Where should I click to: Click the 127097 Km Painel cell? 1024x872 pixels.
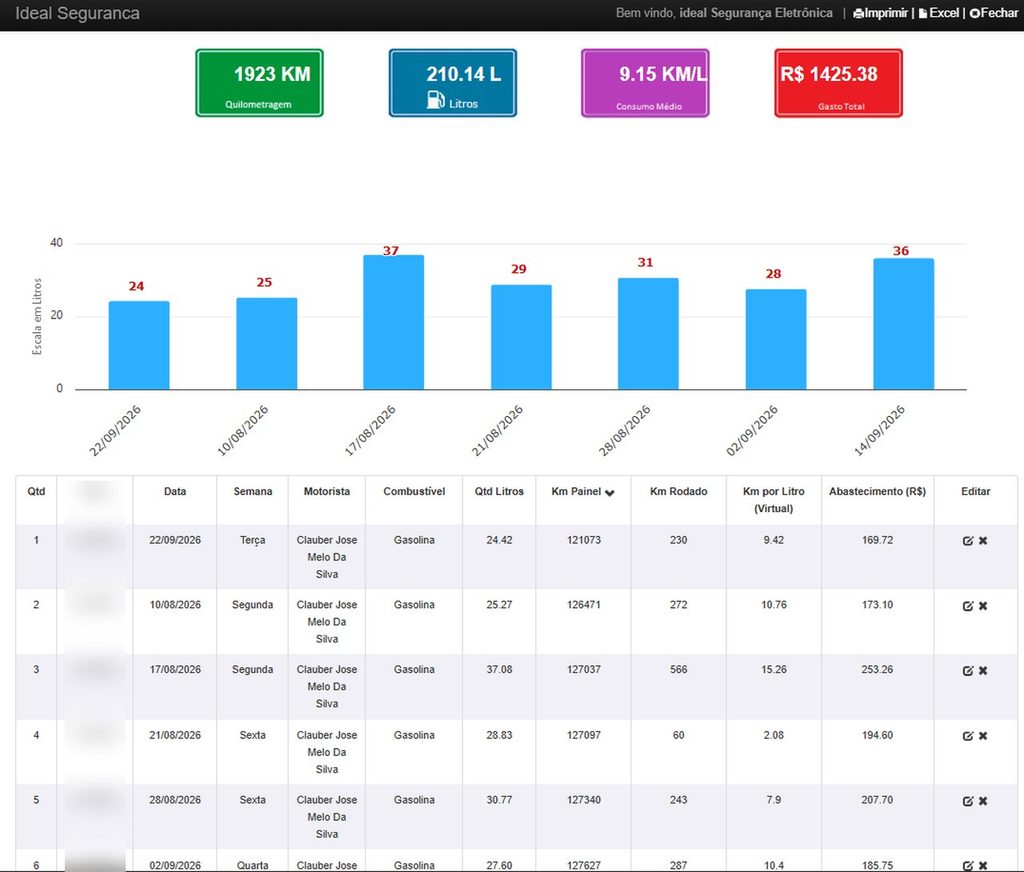coord(584,735)
